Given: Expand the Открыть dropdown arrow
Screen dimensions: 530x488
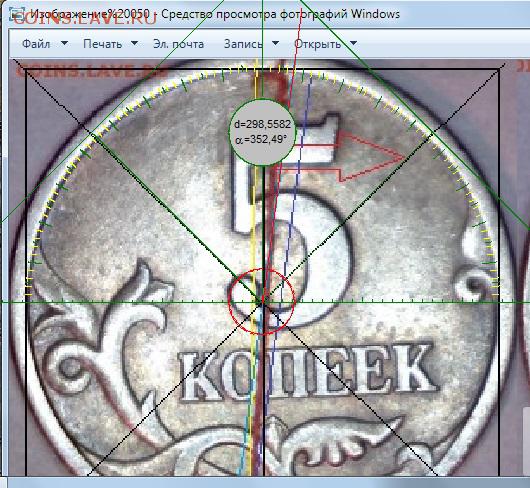Looking at the screenshot, I should (353, 43).
